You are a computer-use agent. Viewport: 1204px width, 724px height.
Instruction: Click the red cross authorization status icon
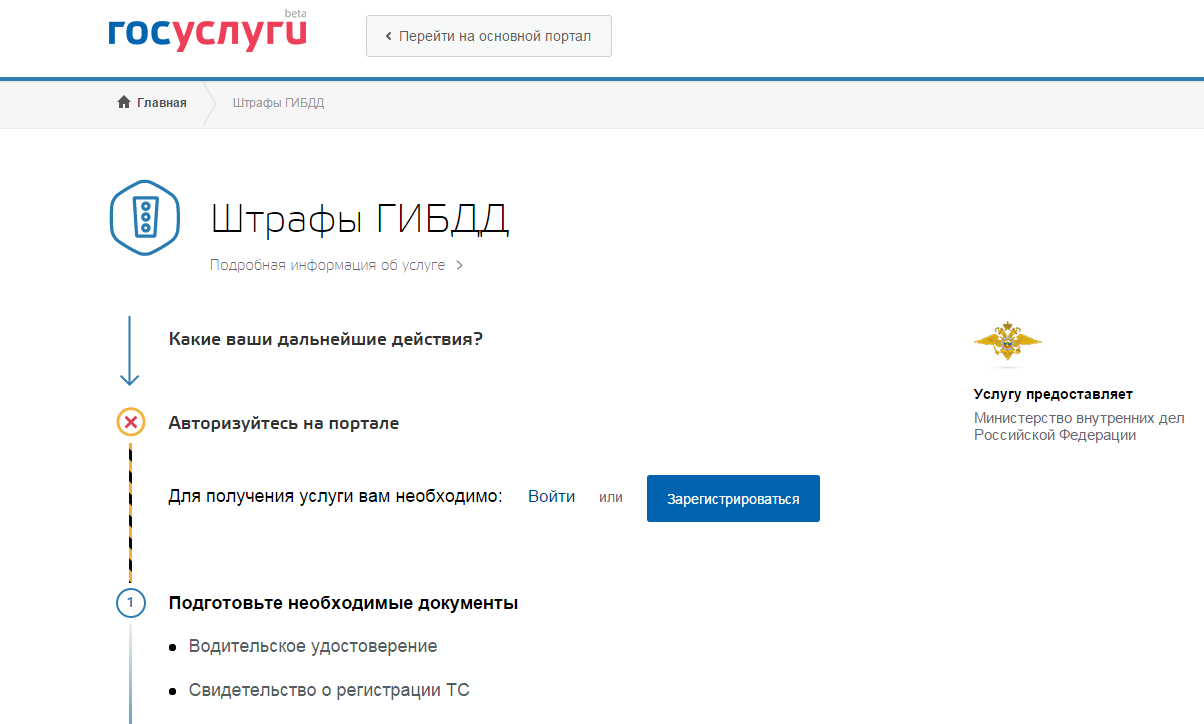(x=130, y=423)
